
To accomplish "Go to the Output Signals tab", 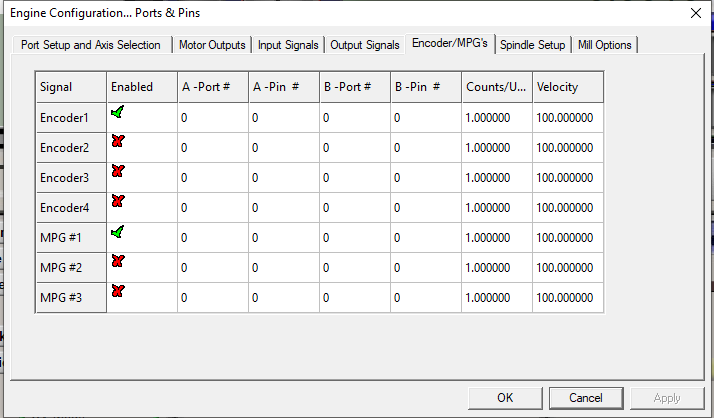I will (x=365, y=45).
